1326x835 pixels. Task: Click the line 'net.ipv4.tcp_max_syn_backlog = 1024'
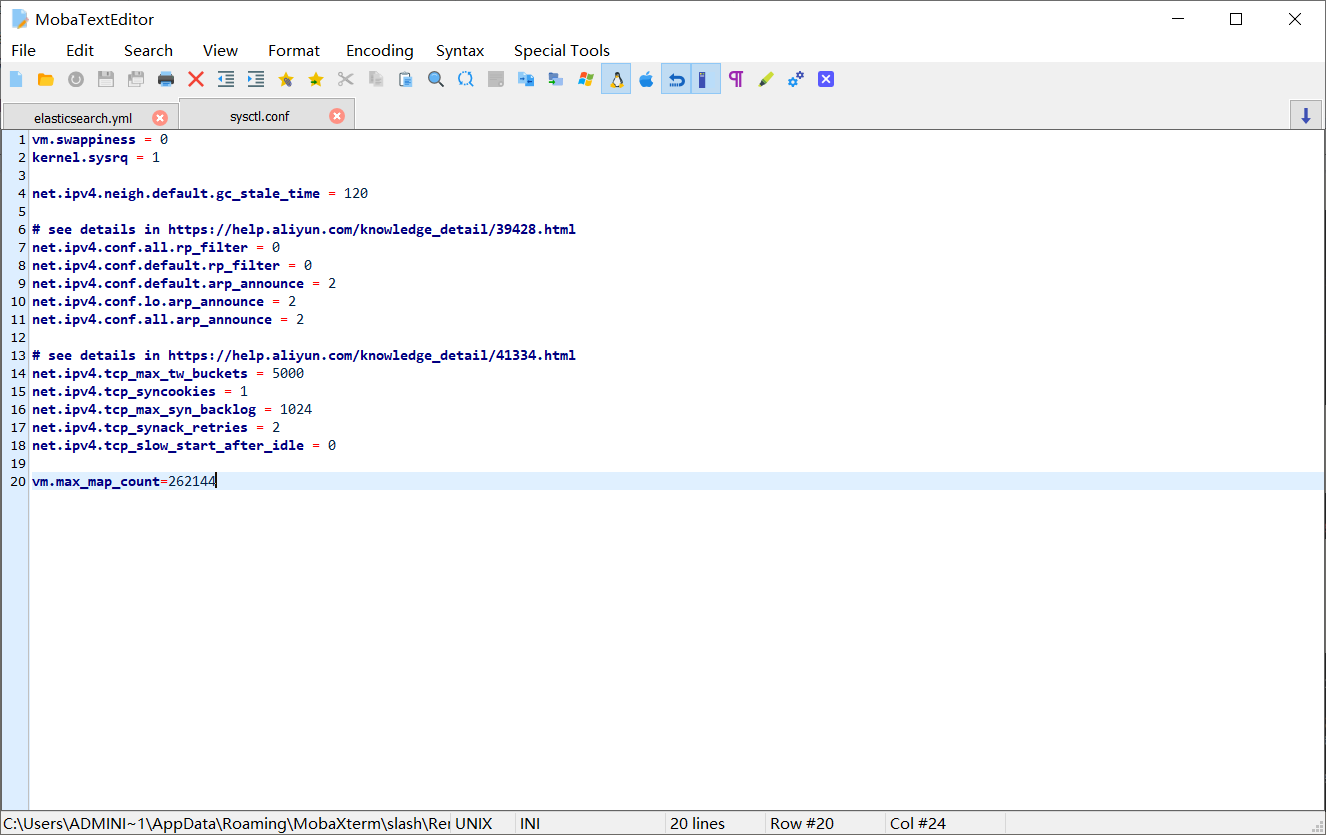click(x=172, y=410)
